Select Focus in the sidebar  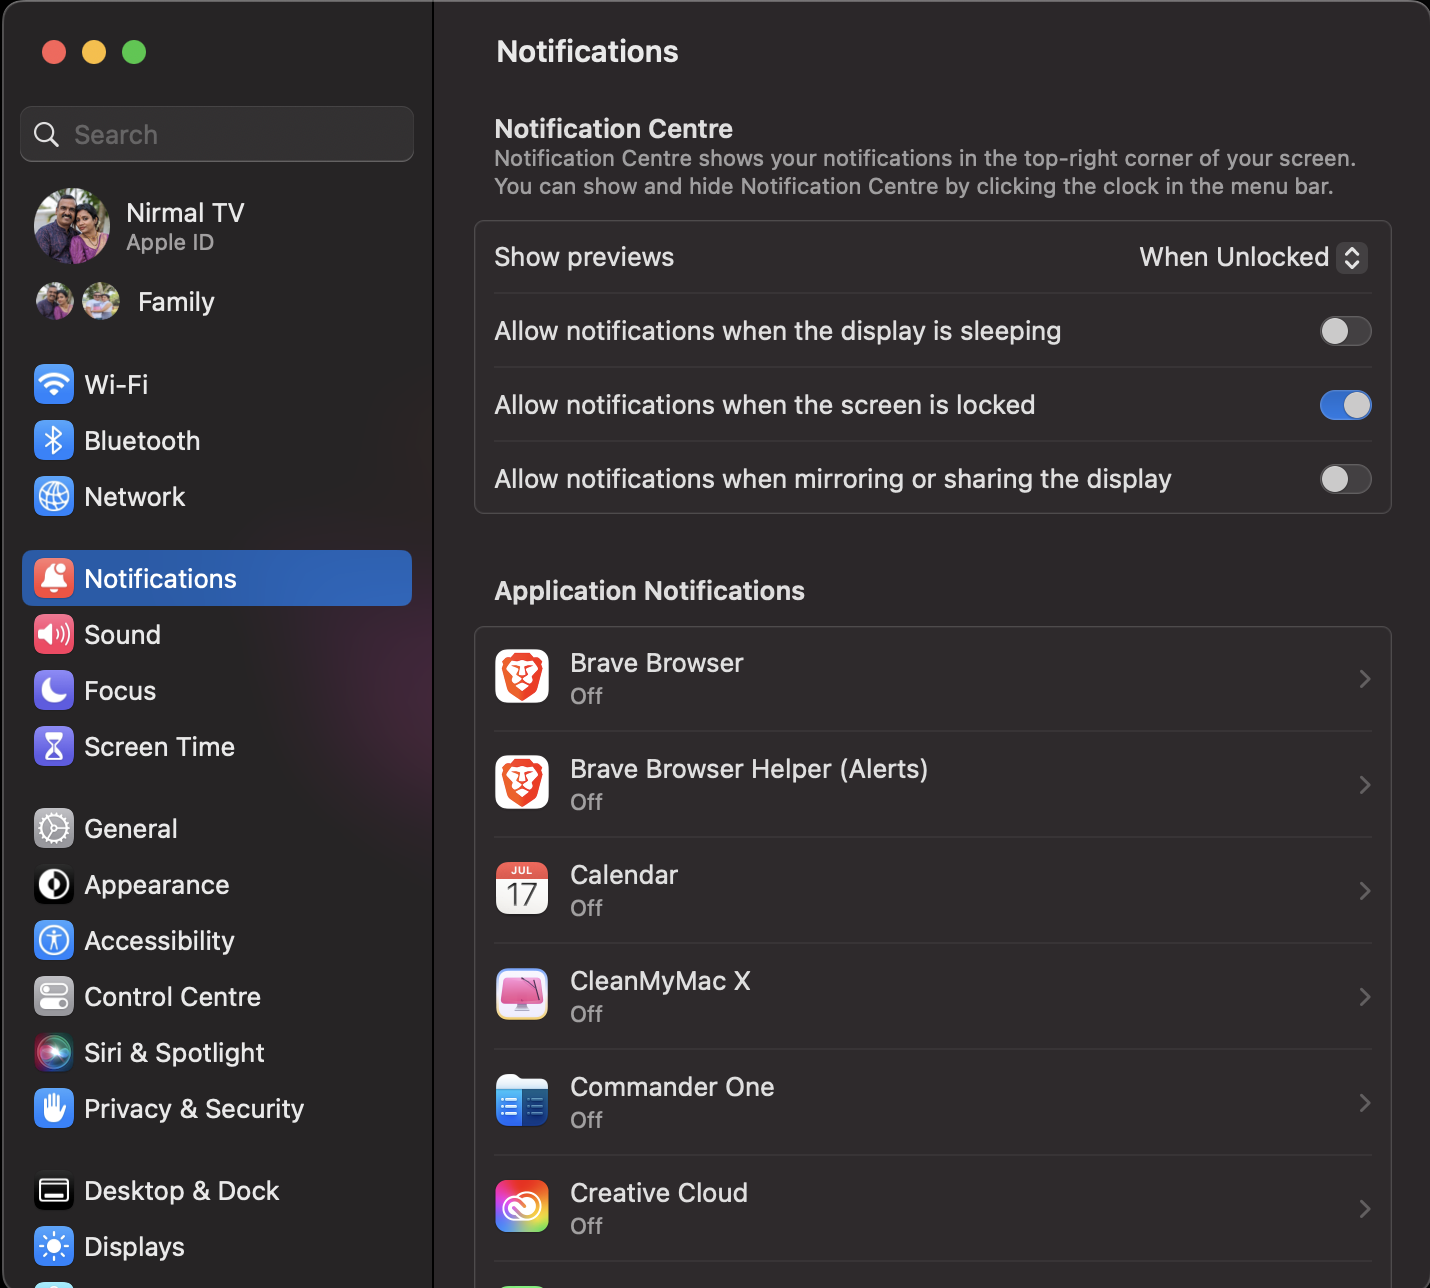pos(217,690)
